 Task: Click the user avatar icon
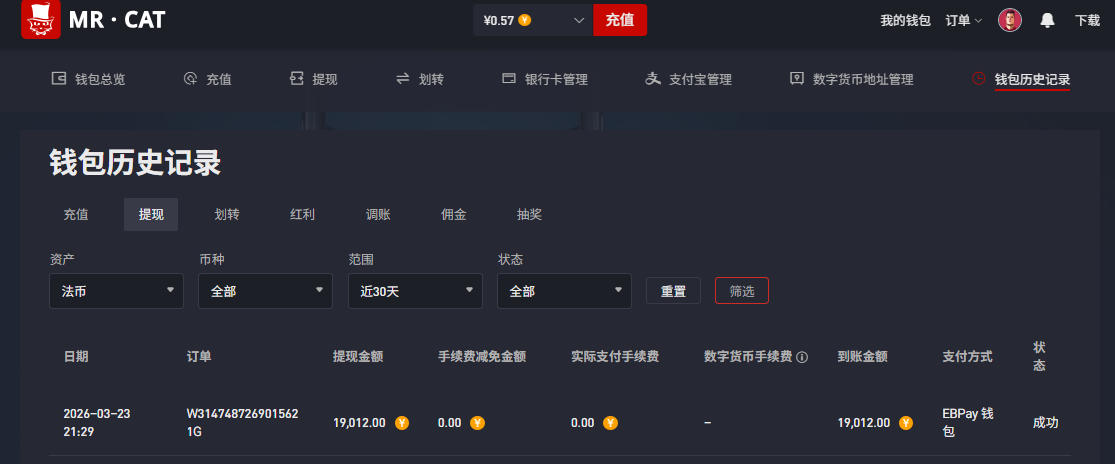coord(1009,20)
